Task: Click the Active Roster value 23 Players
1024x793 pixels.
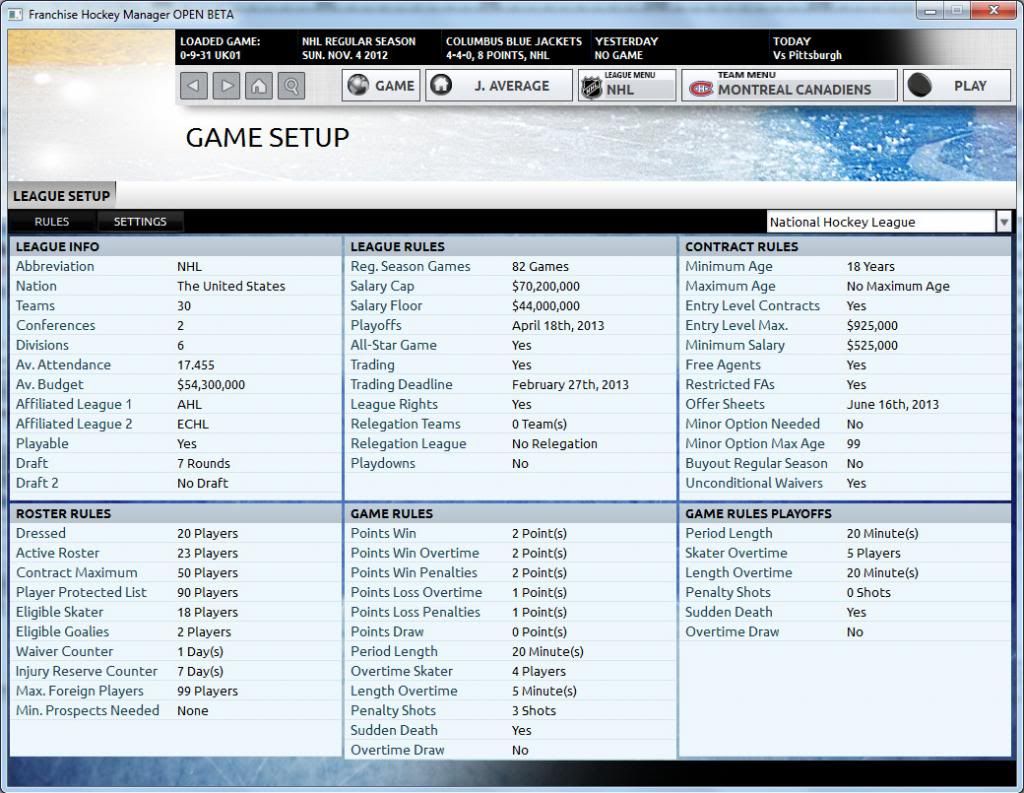Action: pyautogui.click(x=208, y=553)
